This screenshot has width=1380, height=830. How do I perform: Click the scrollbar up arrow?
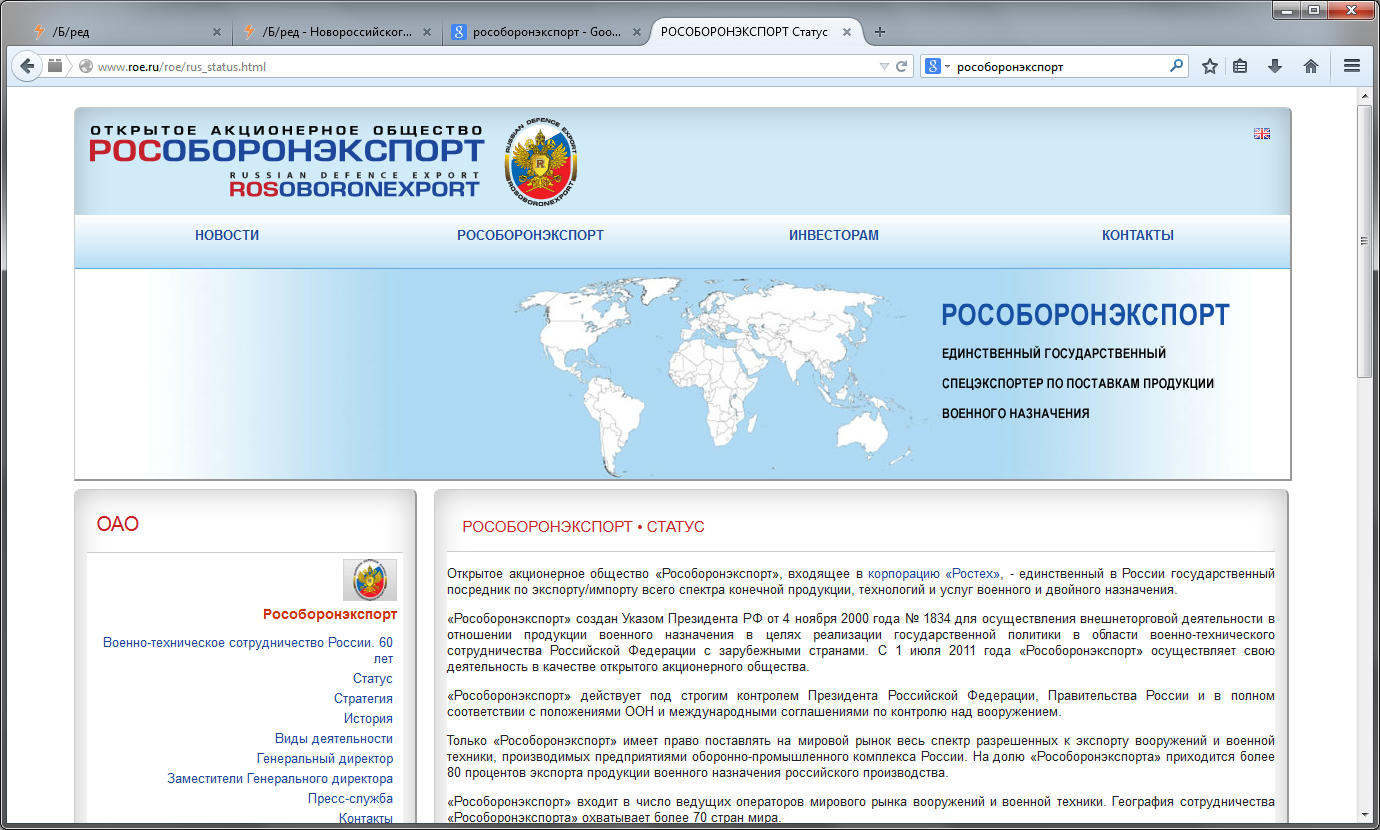coord(1365,95)
